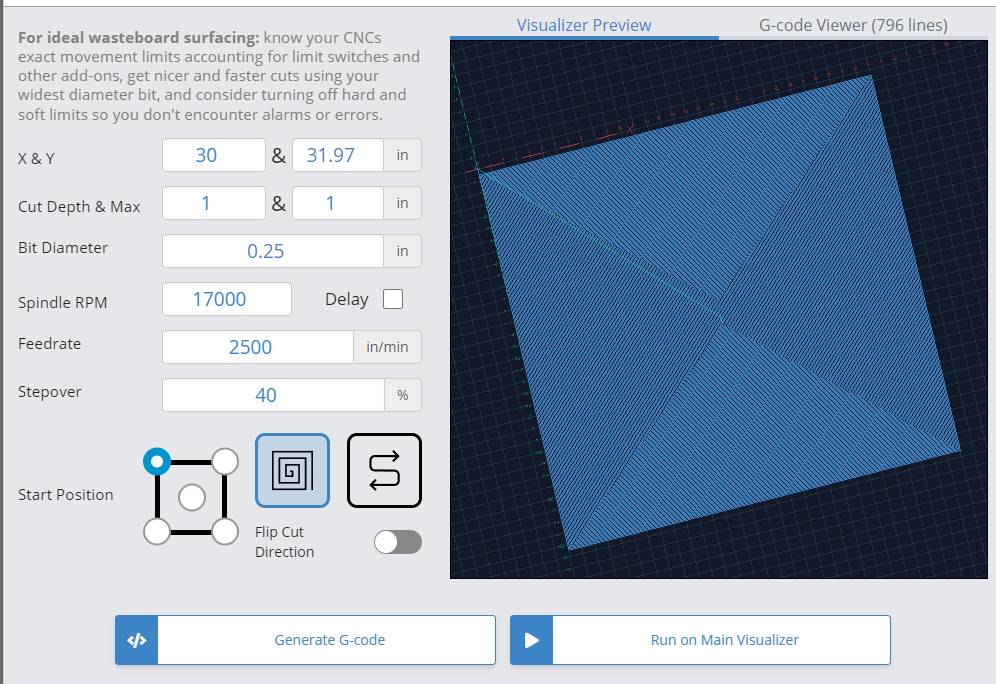The image size is (996, 684).
Task: Click 'For ideal wasteboard surfacing:' heading text
Action: point(138,37)
